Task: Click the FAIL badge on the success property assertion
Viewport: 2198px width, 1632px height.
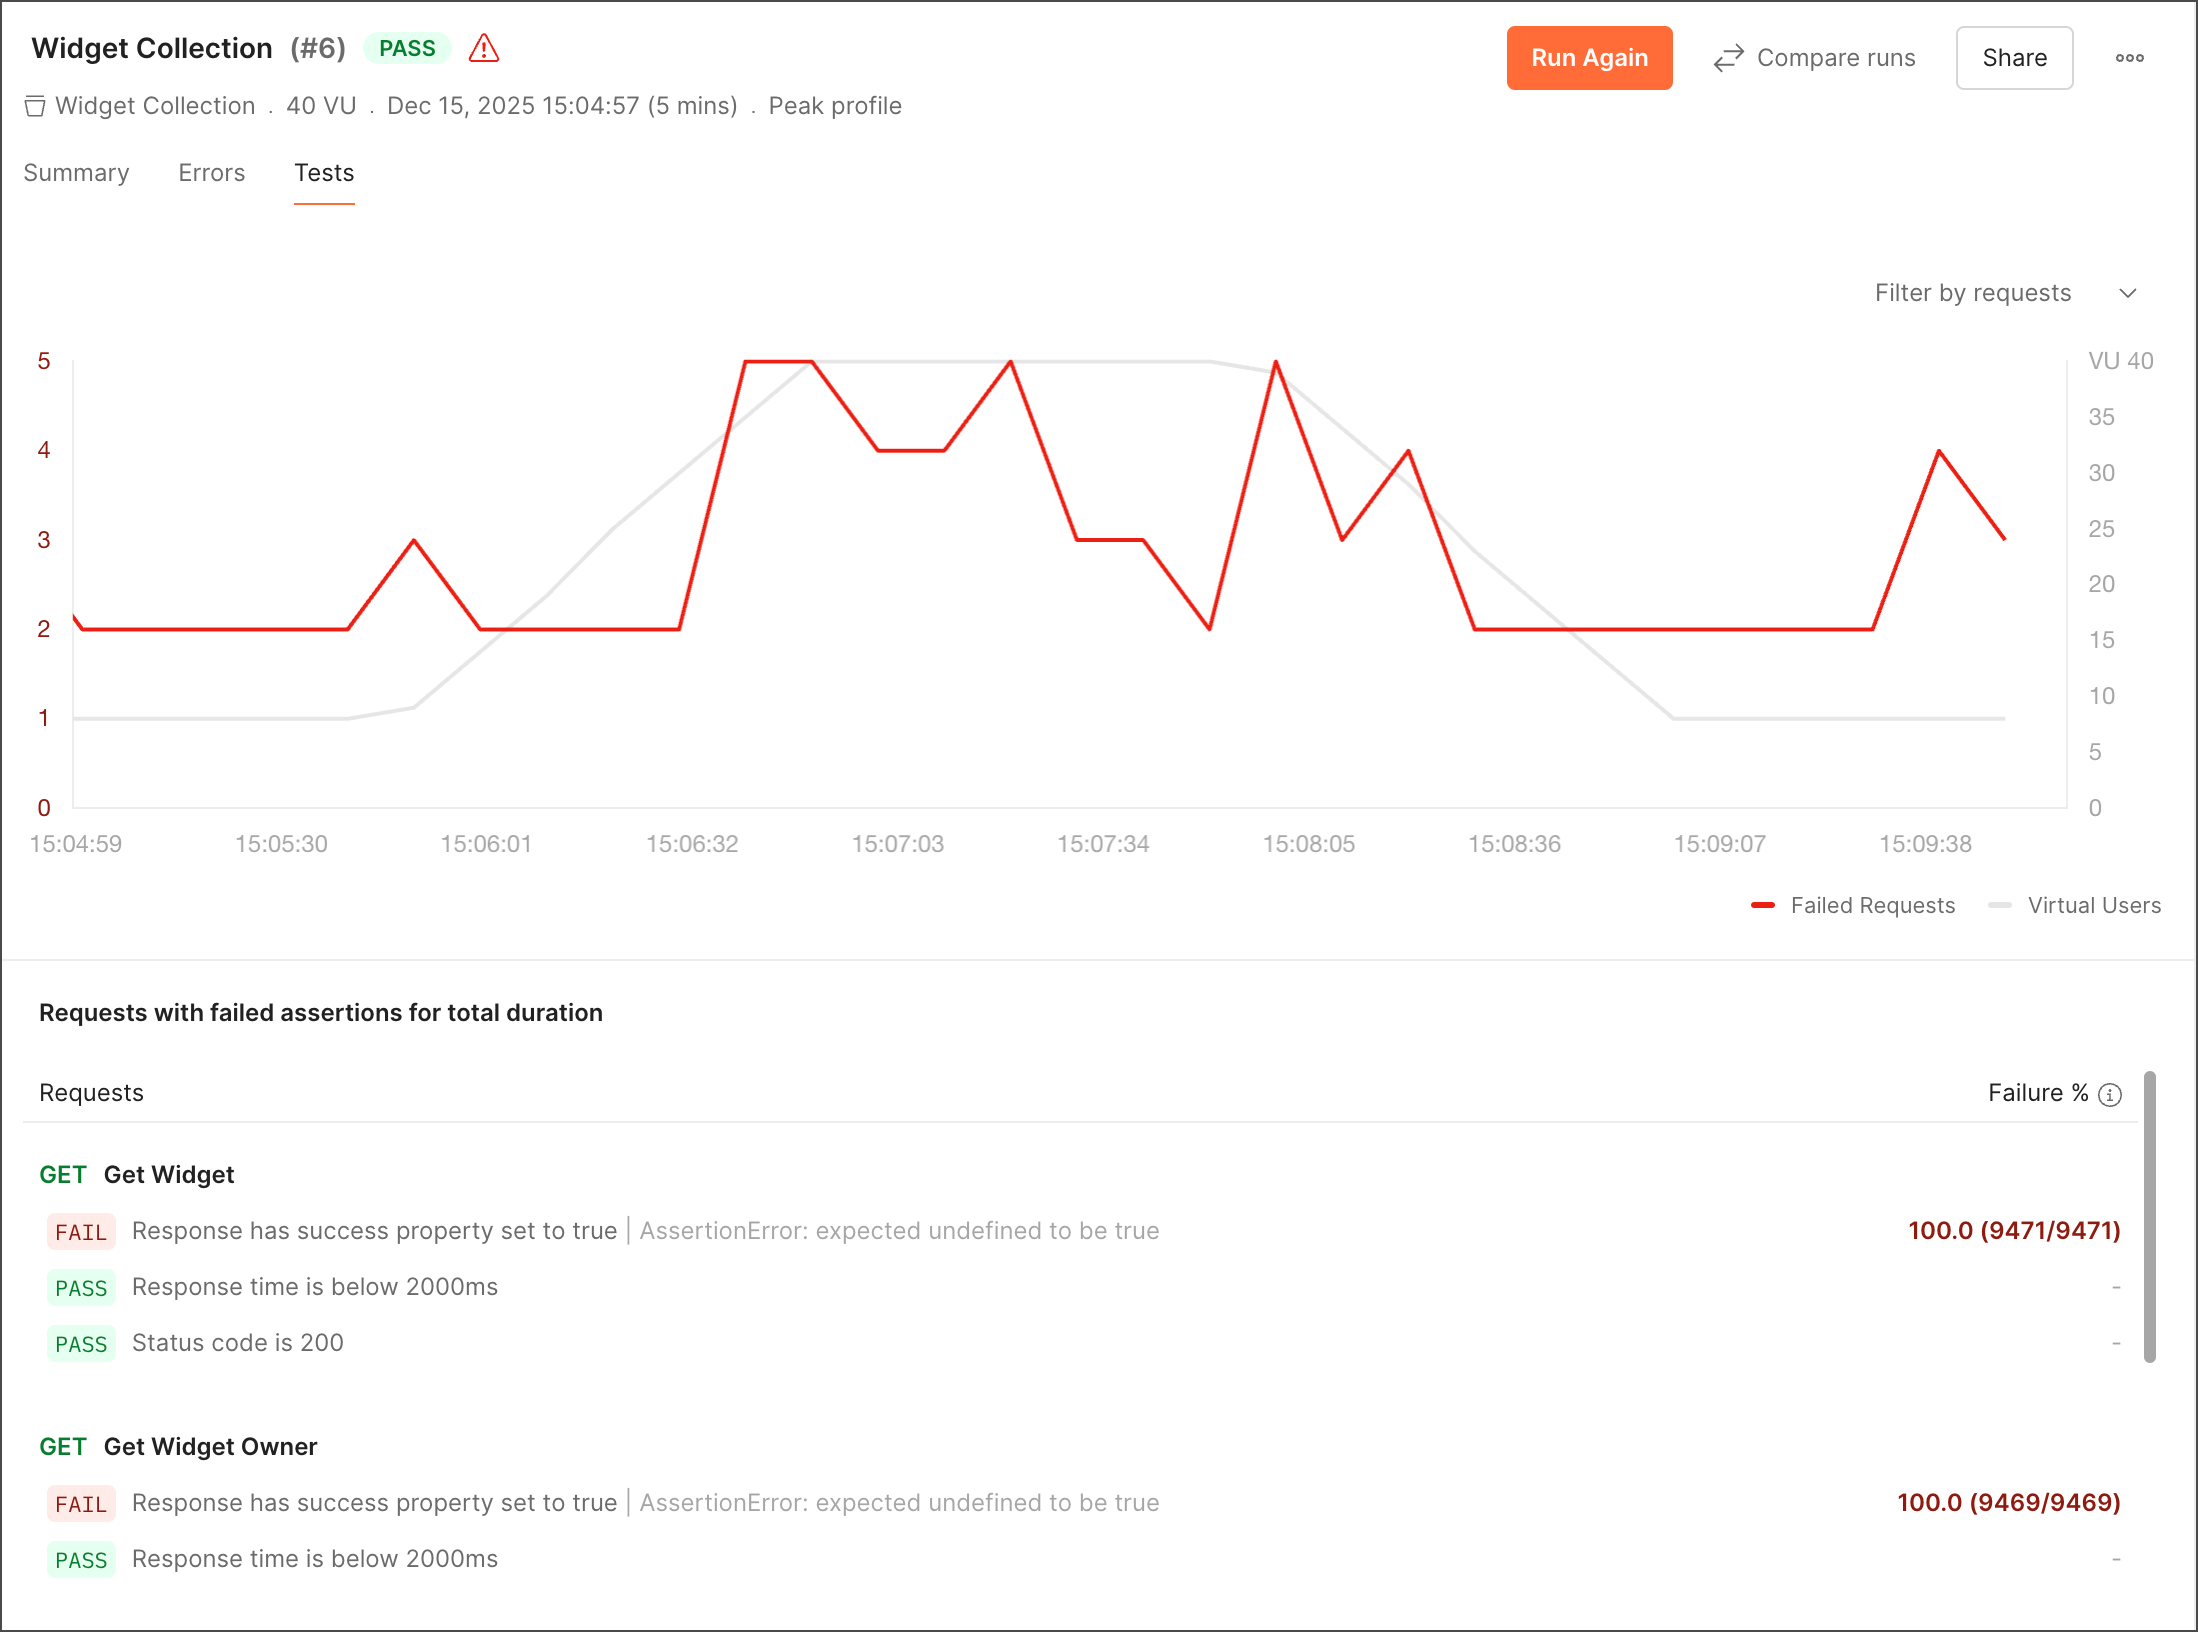Action: (x=81, y=1232)
